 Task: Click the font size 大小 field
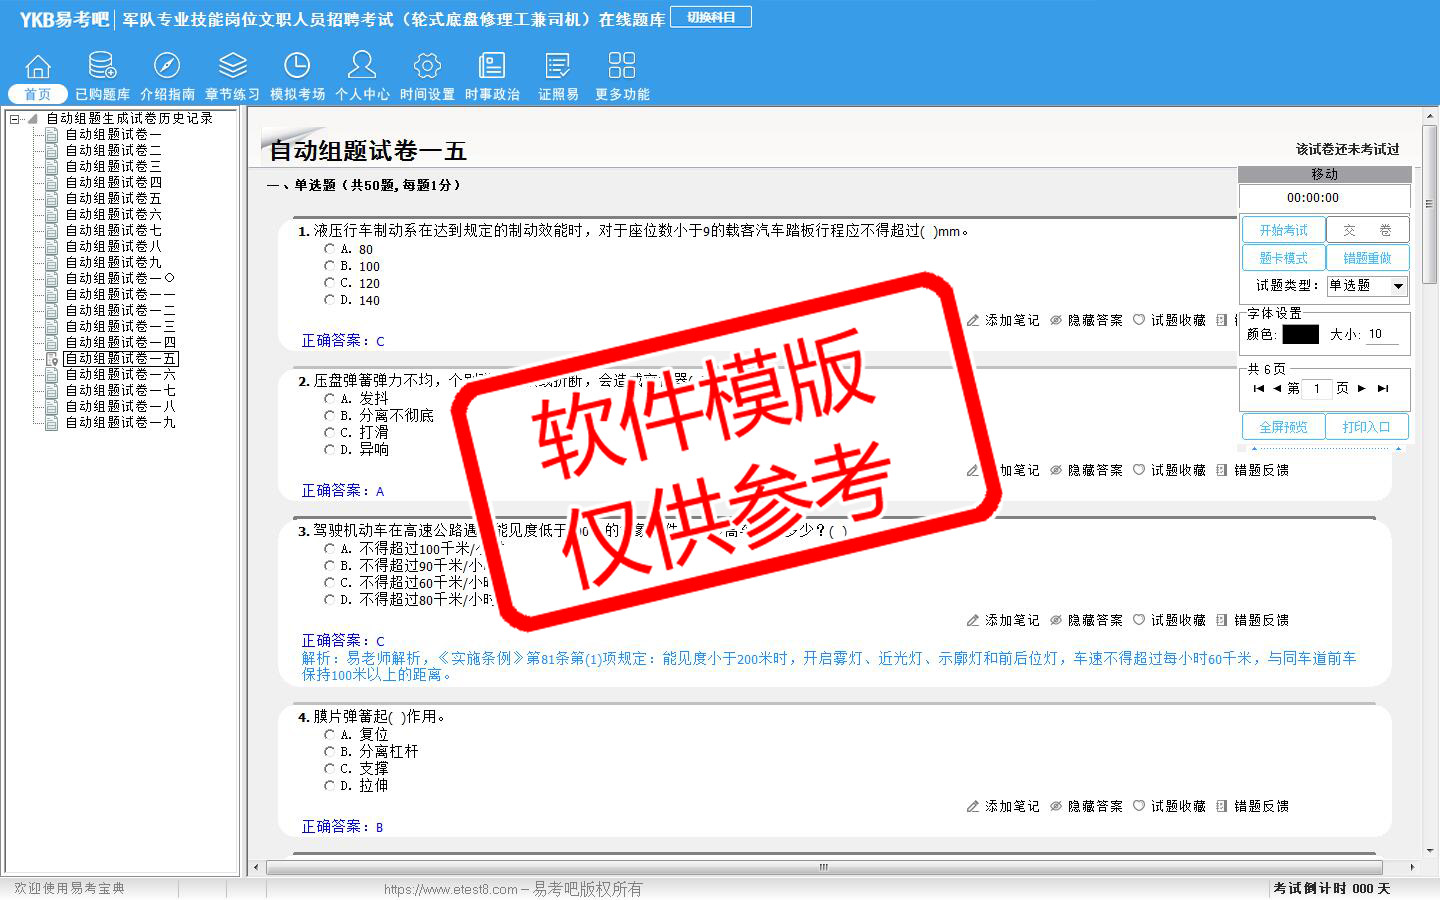1383,334
